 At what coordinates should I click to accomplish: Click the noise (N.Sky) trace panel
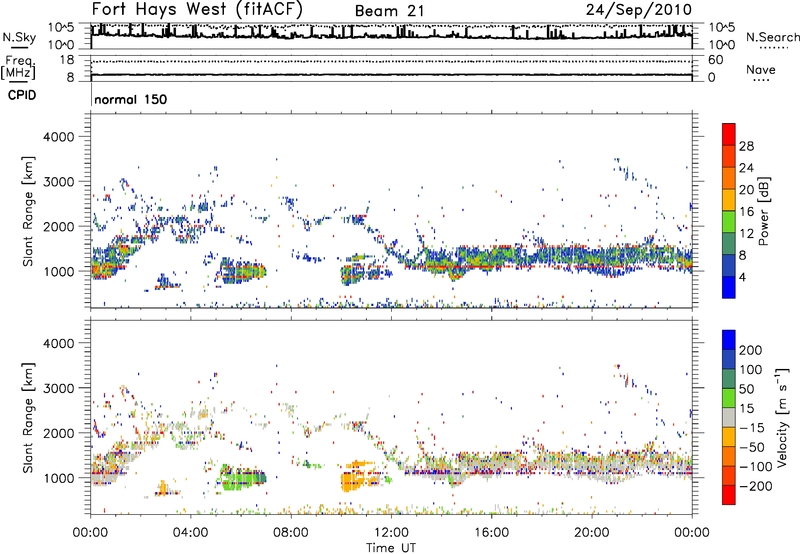[x=391, y=36]
